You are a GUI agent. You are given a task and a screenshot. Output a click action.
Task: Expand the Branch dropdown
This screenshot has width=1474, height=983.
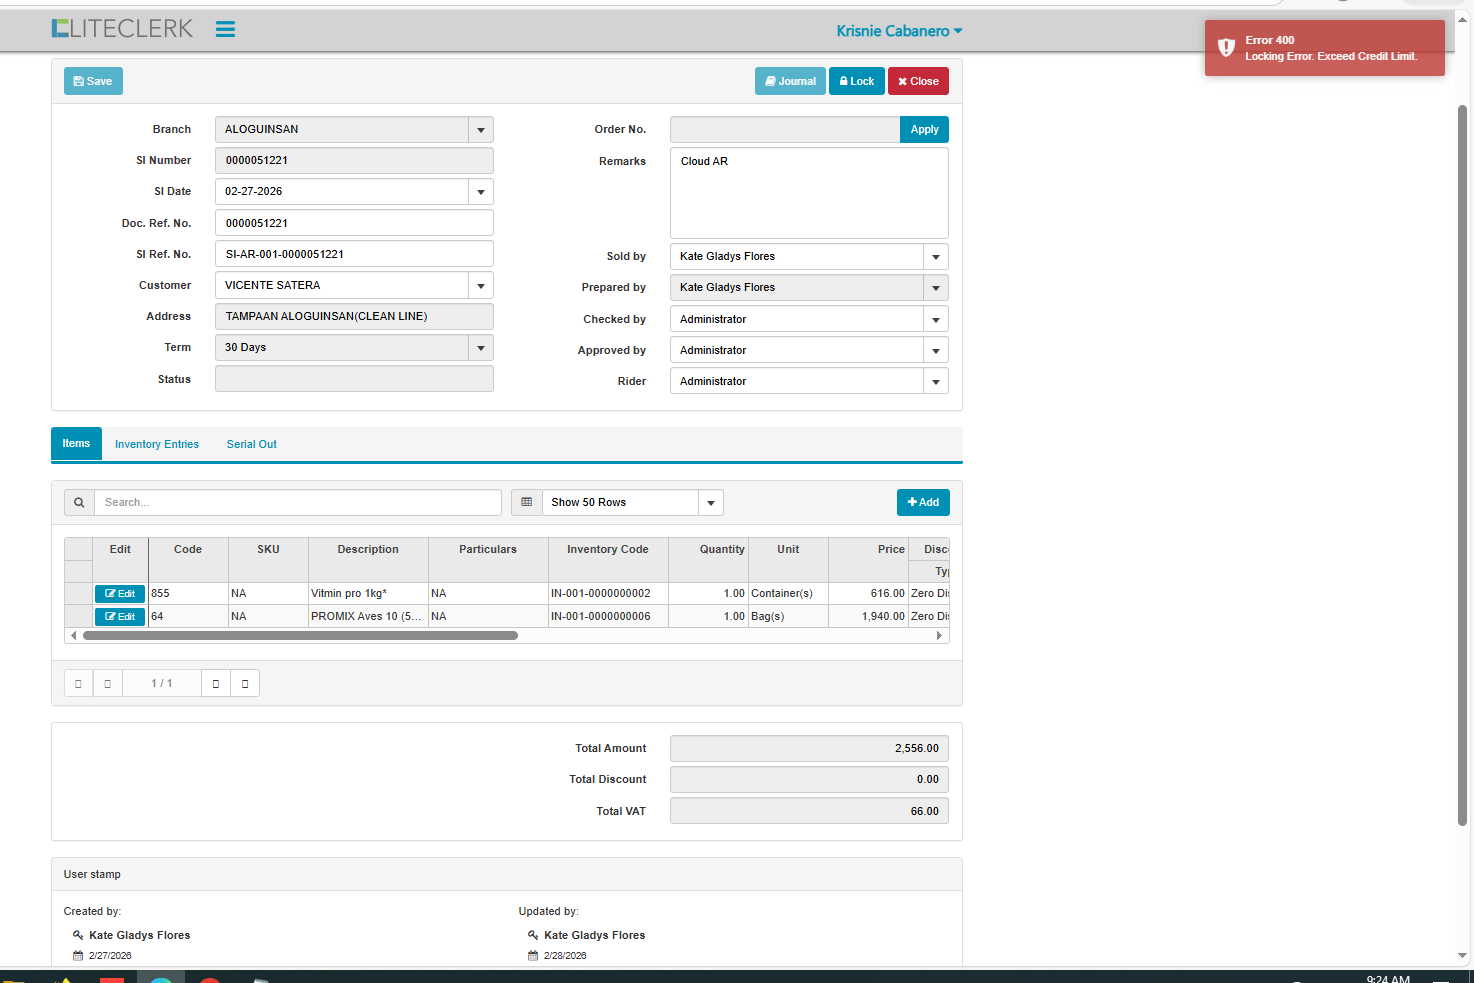point(481,130)
